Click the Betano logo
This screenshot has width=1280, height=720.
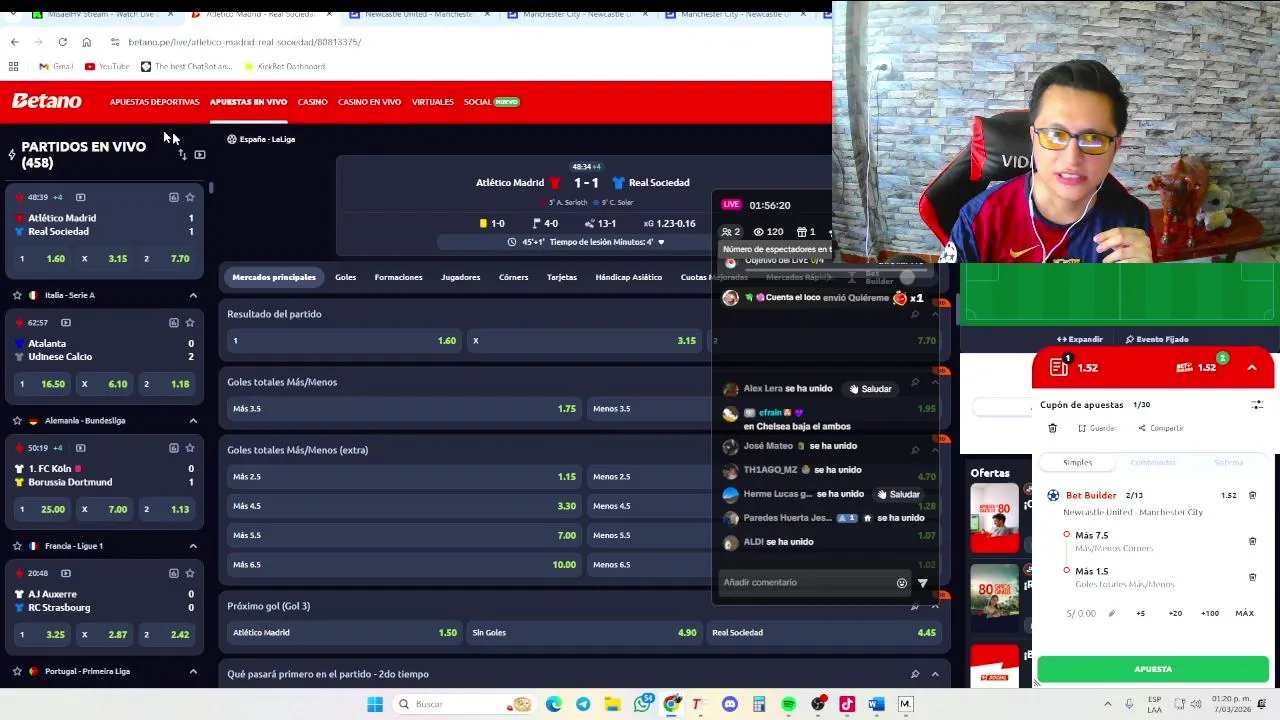tap(46, 101)
